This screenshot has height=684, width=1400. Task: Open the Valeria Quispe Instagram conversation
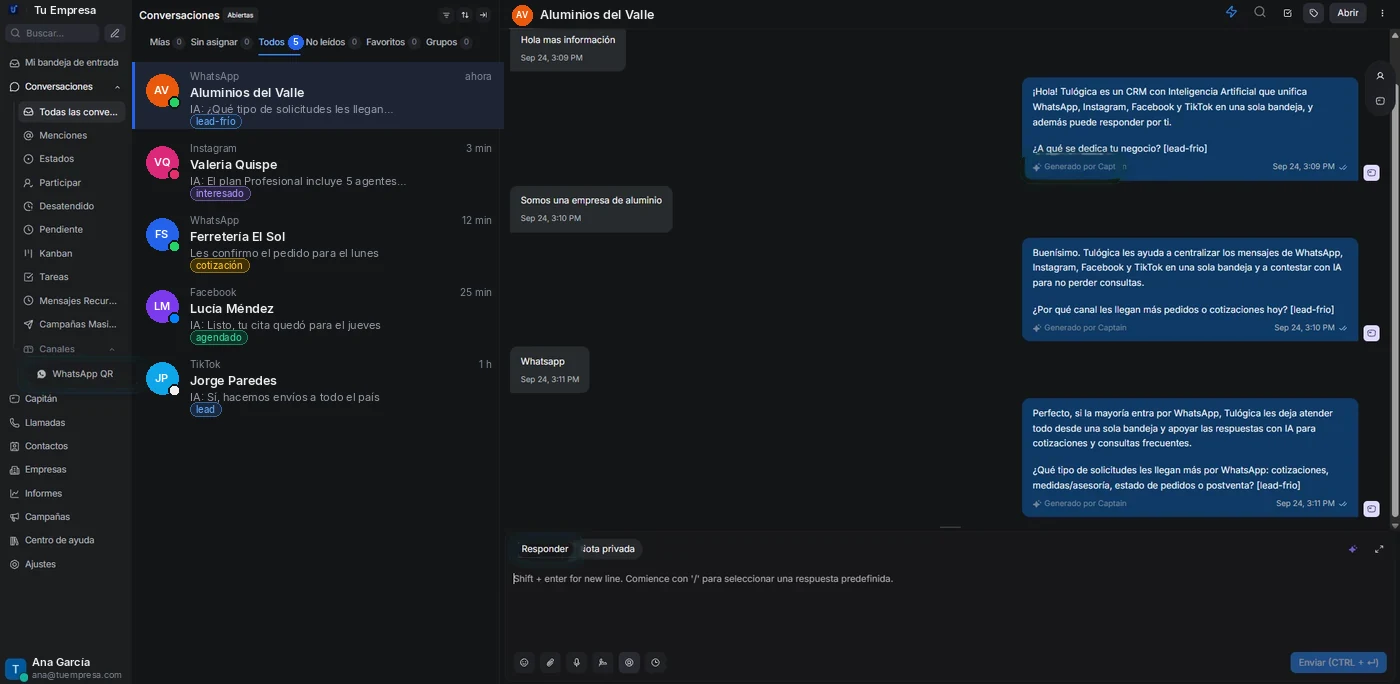tap(318, 169)
